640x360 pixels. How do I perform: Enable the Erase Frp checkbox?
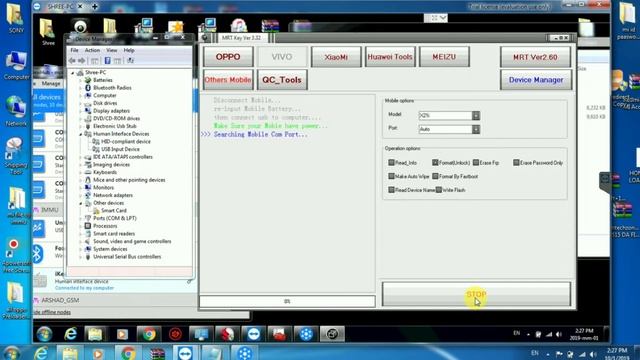click(x=476, y=162)
